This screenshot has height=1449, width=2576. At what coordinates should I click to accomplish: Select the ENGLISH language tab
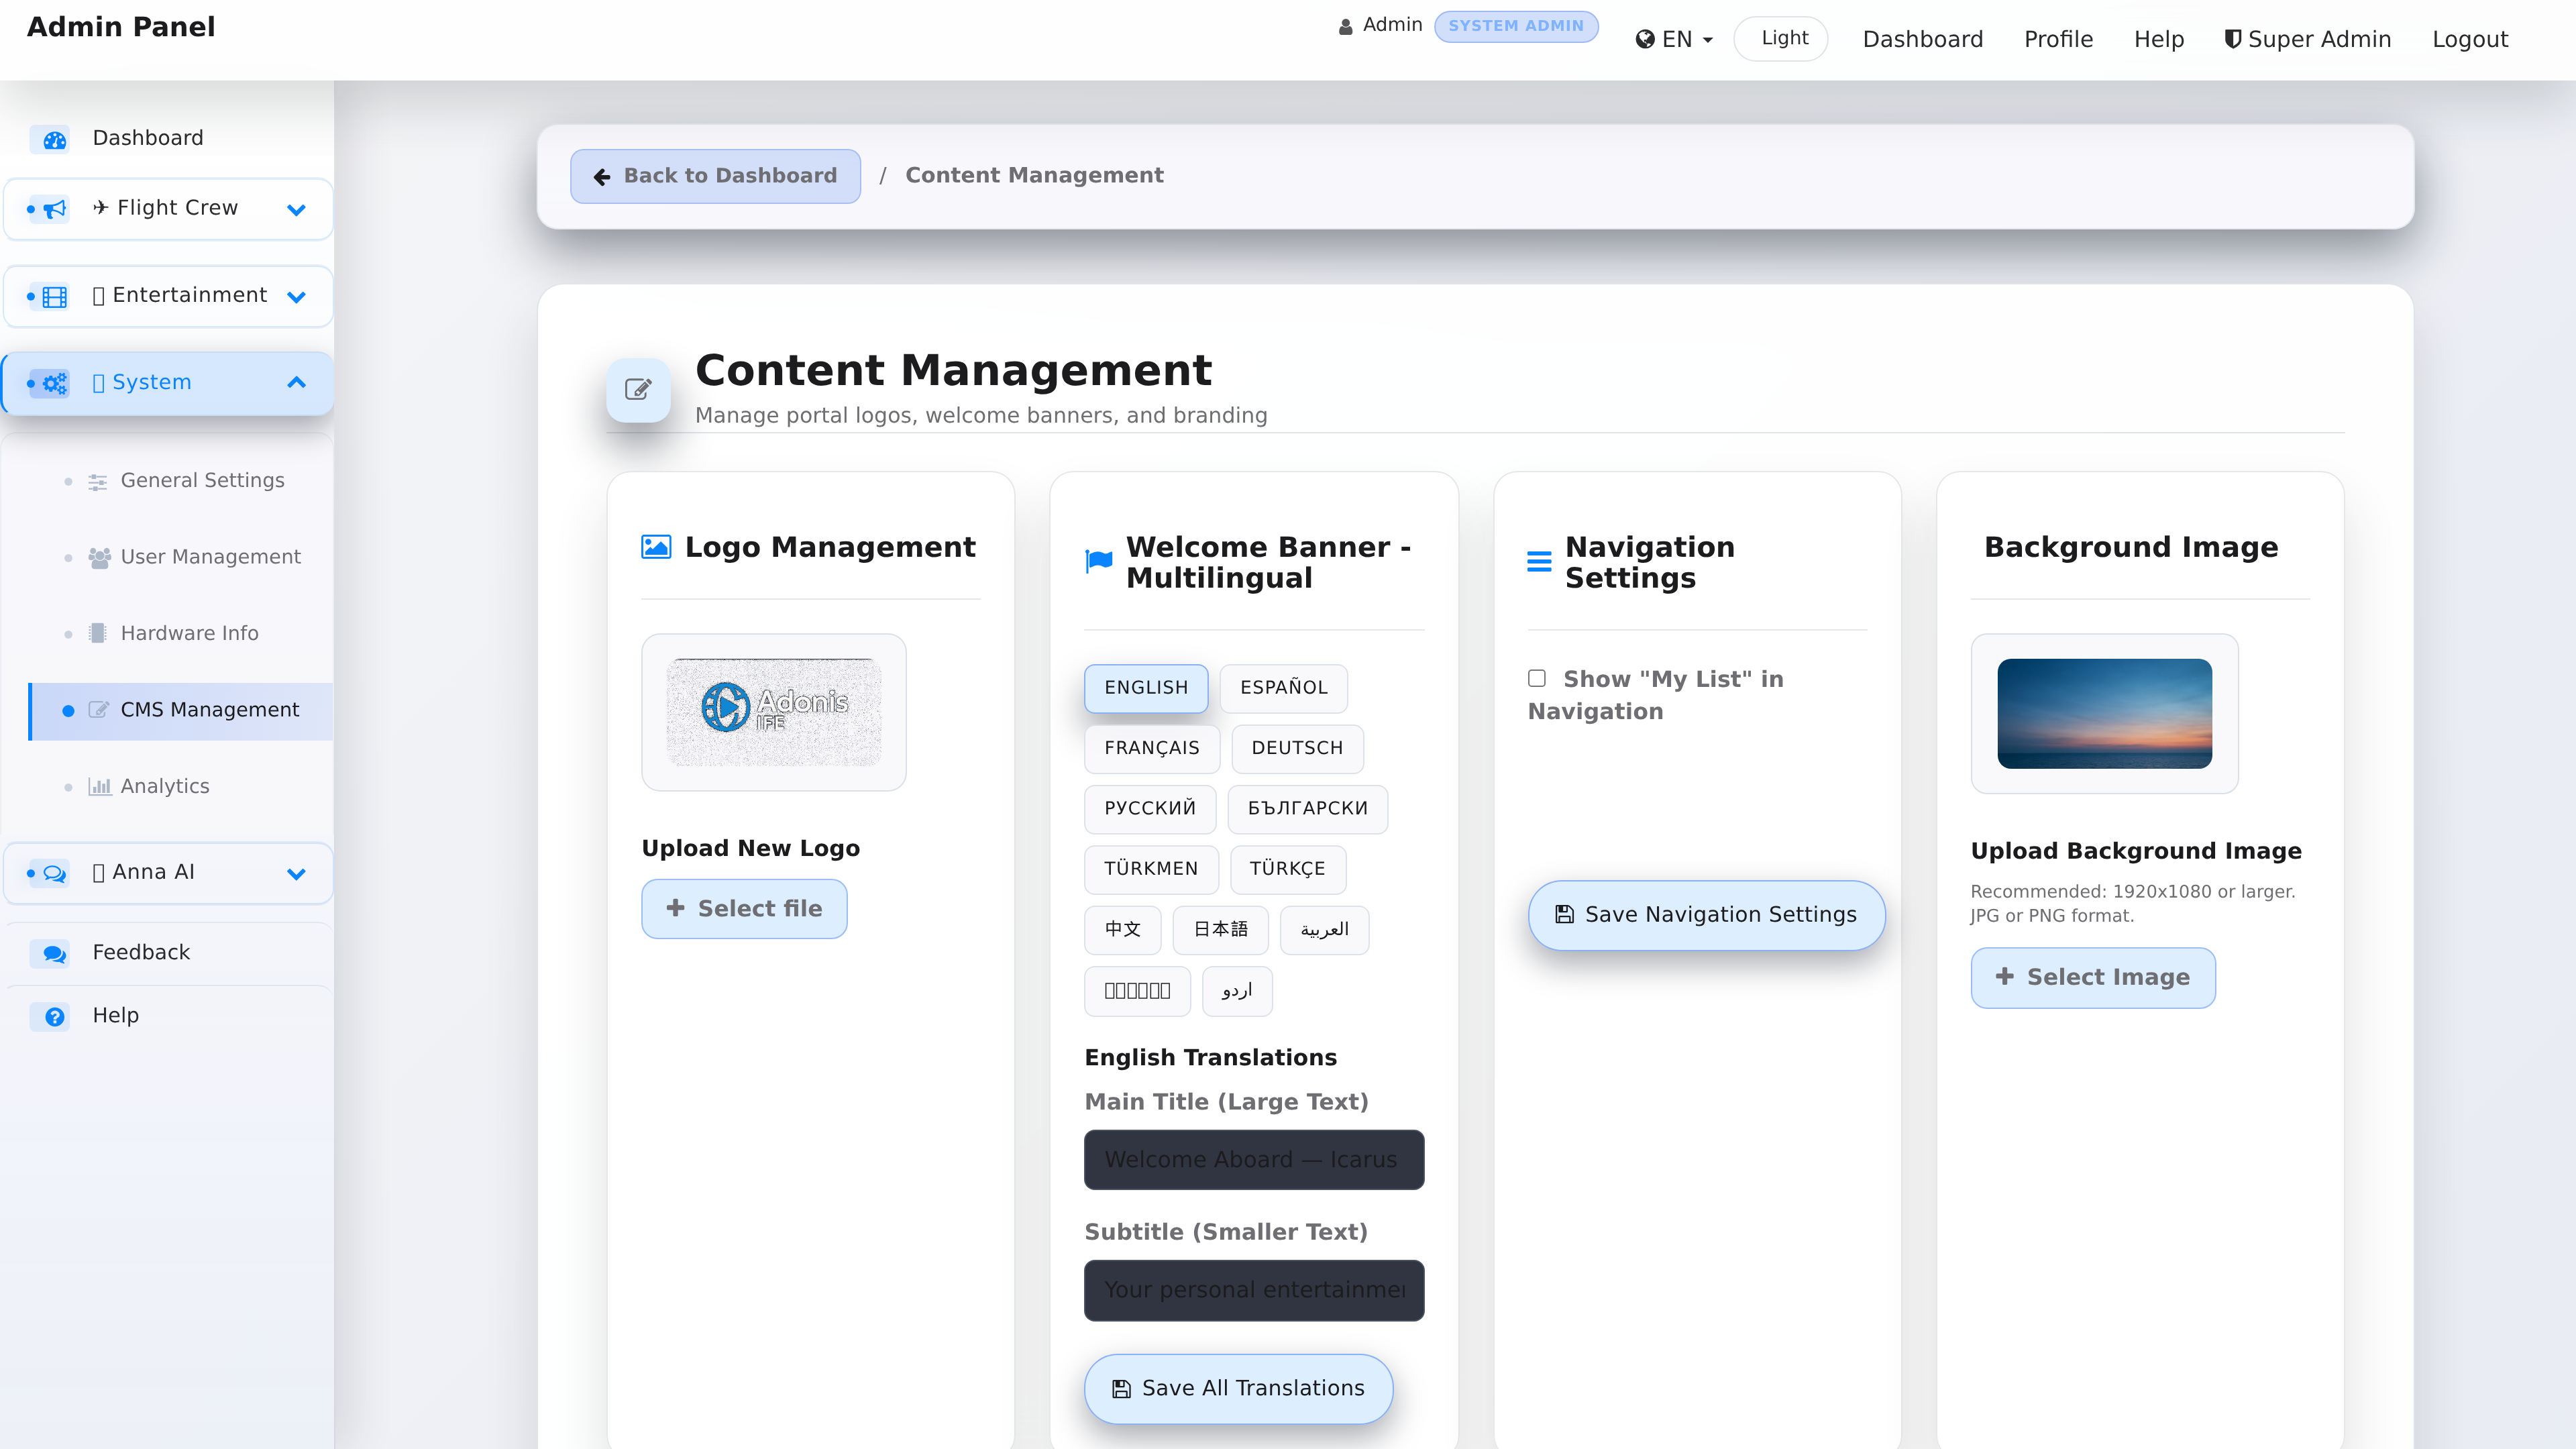pyautogui.click(x=1146, y=688)
